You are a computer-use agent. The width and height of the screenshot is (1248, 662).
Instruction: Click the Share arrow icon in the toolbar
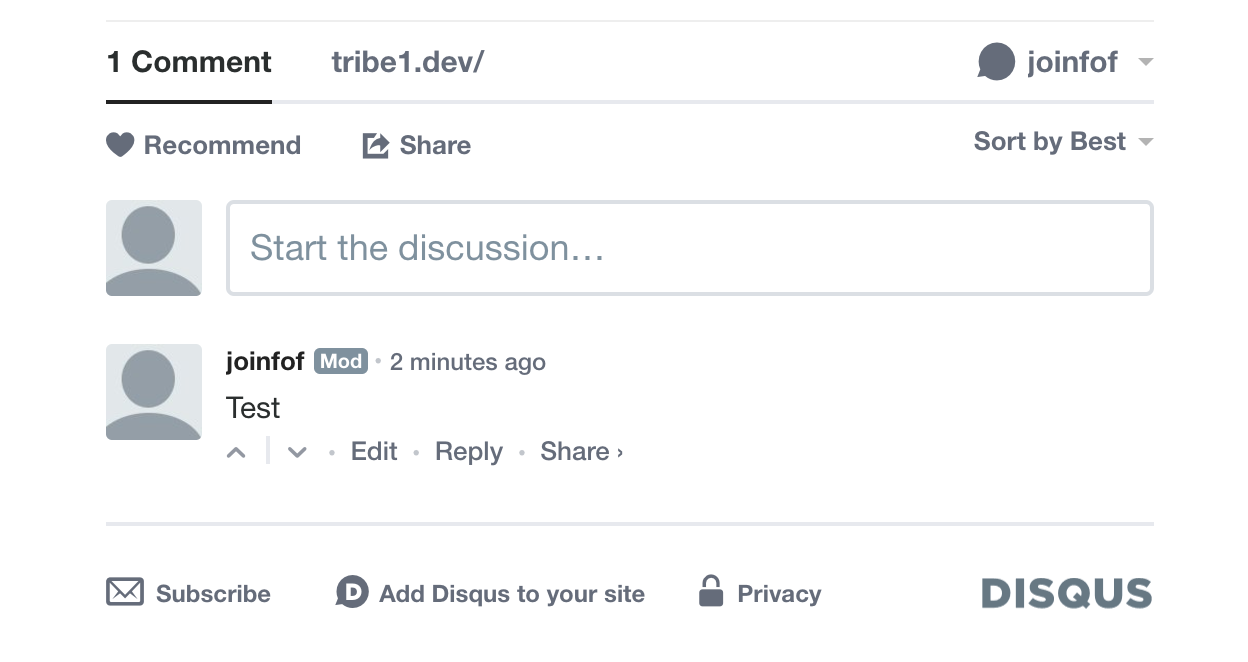tap(375, 145)
